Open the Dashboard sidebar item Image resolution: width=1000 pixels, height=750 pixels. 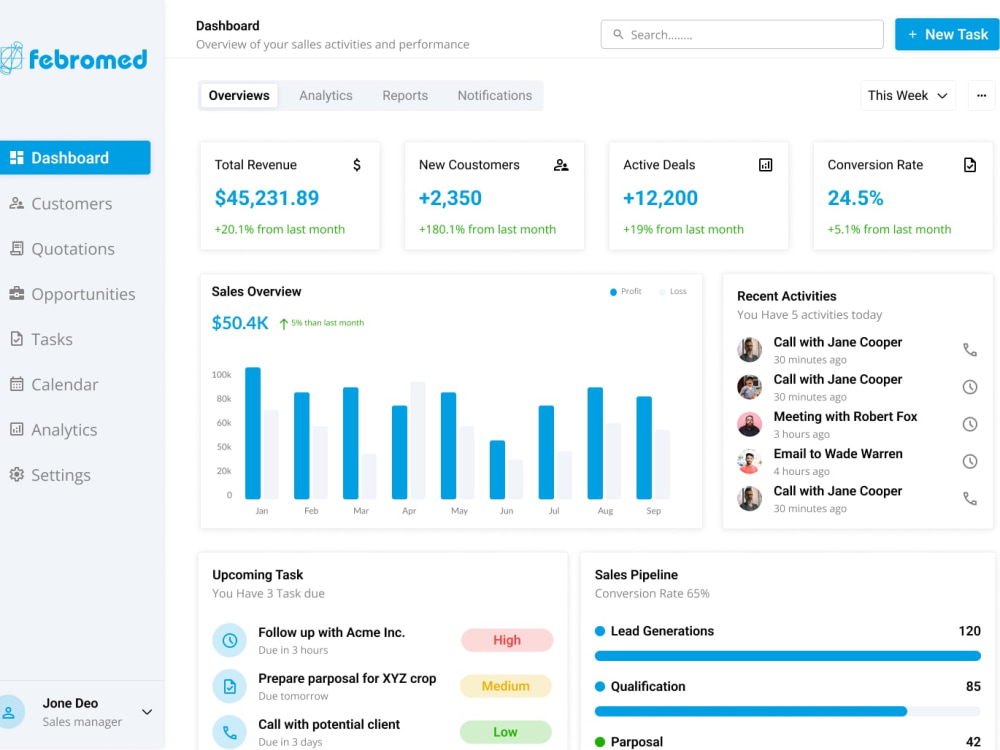click(75, 158)
